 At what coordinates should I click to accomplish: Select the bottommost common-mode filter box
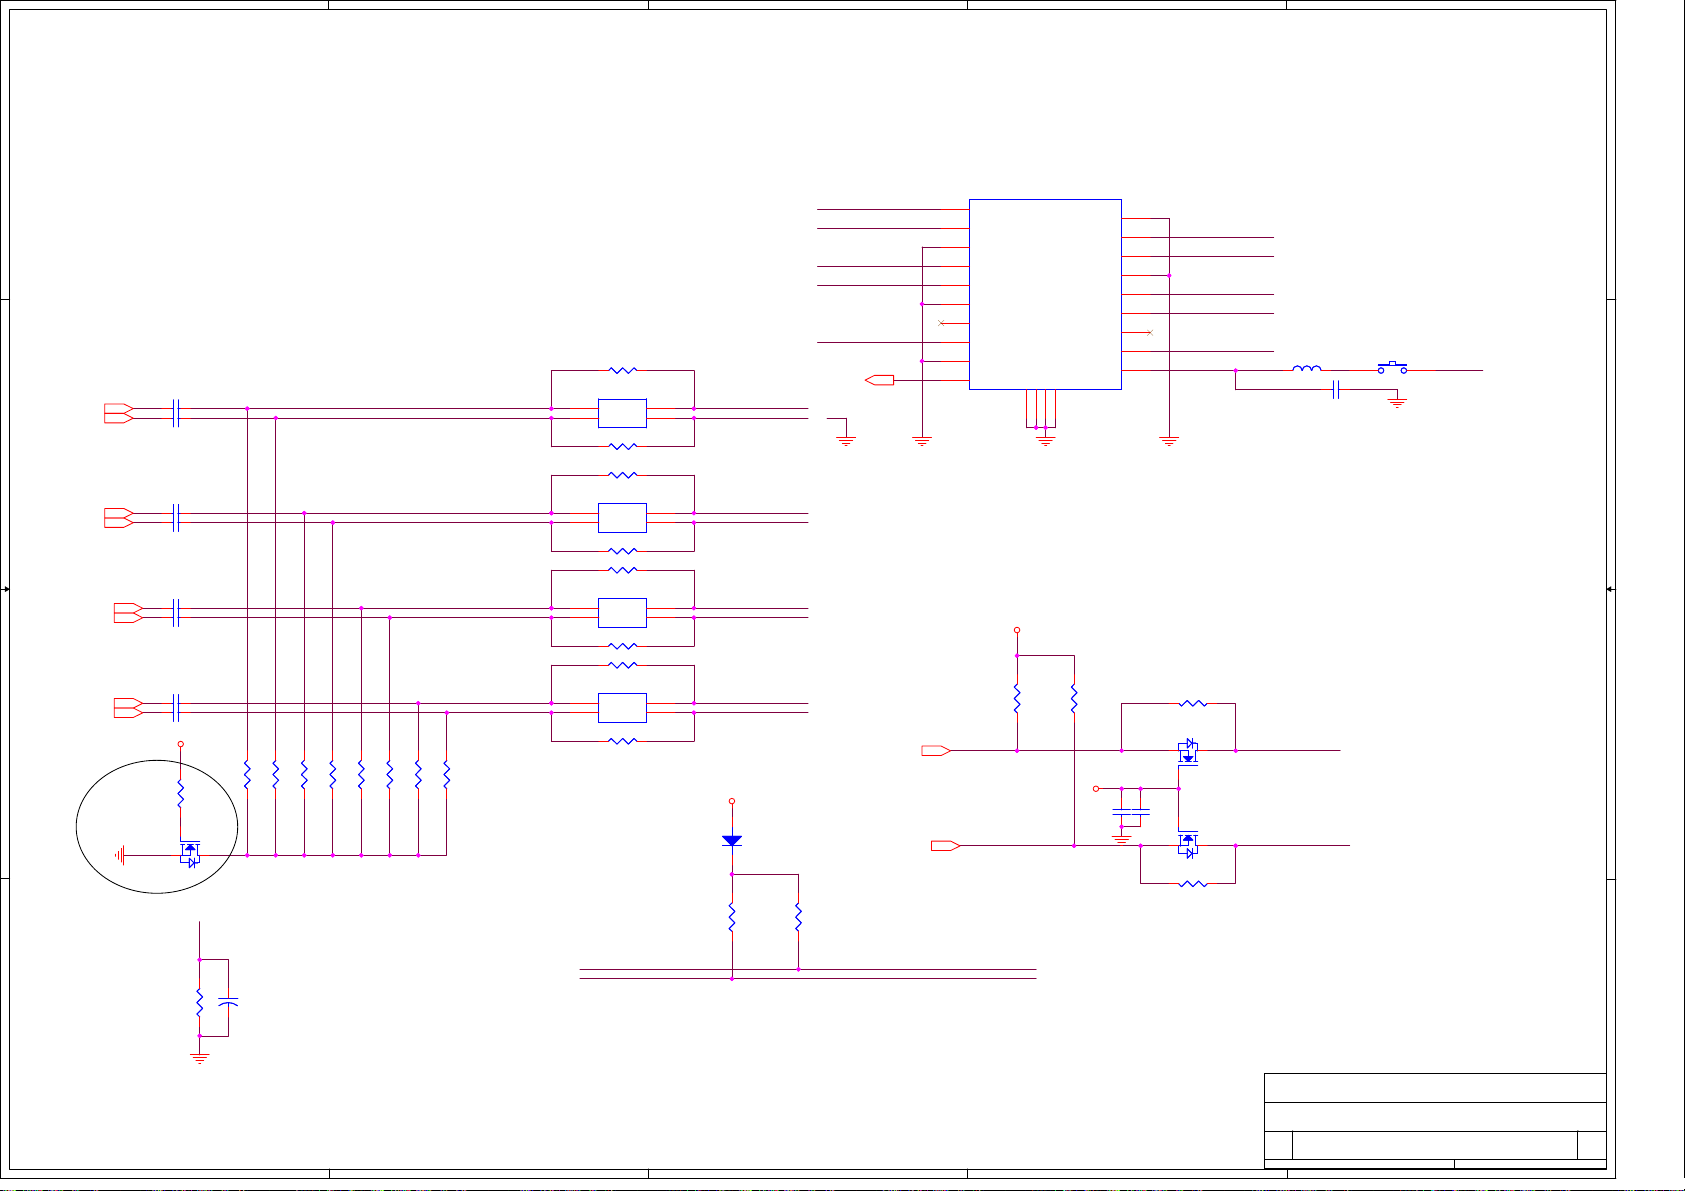pos(622,708)
